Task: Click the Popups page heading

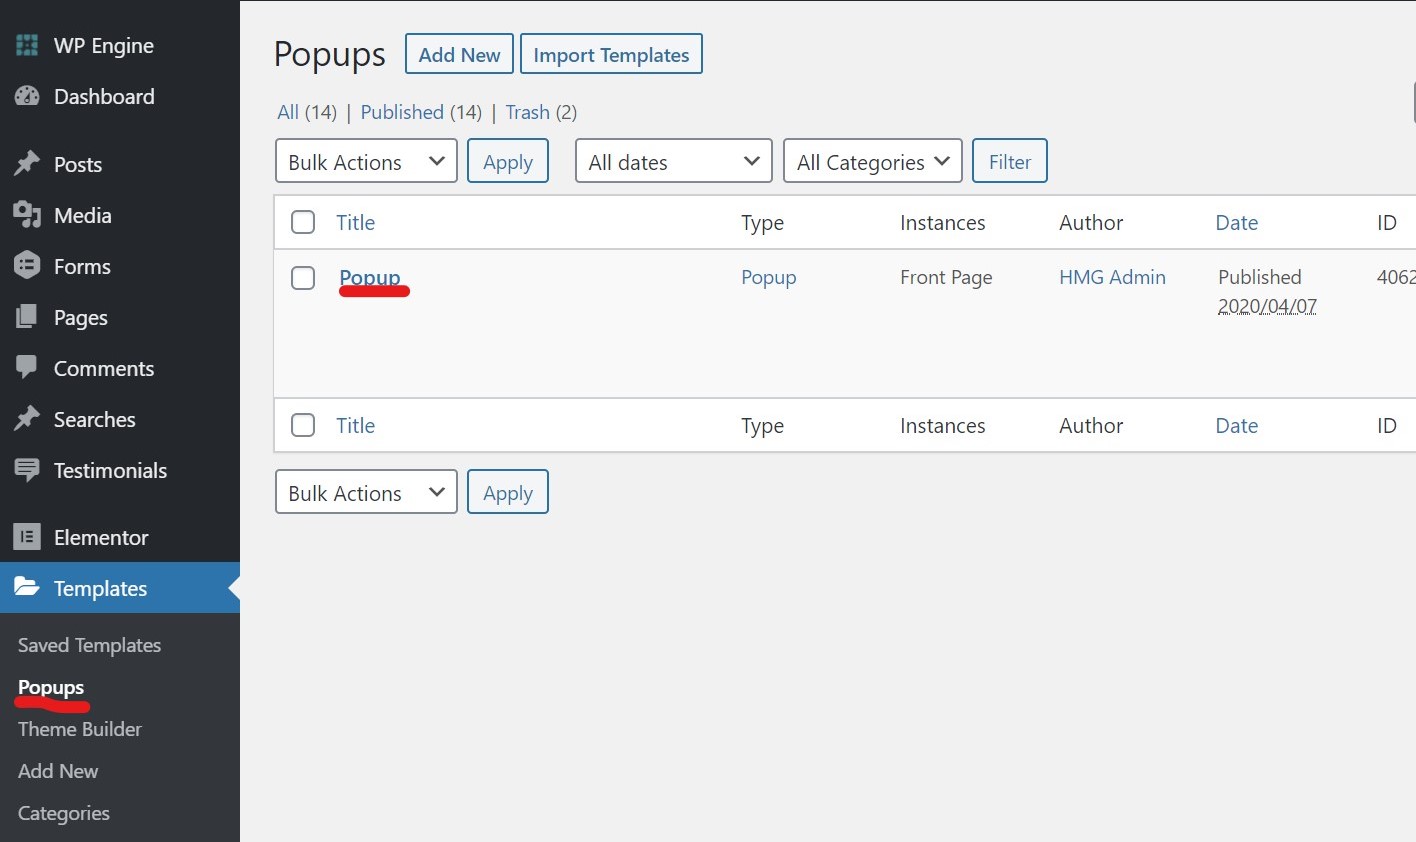Action: point(329,54)
